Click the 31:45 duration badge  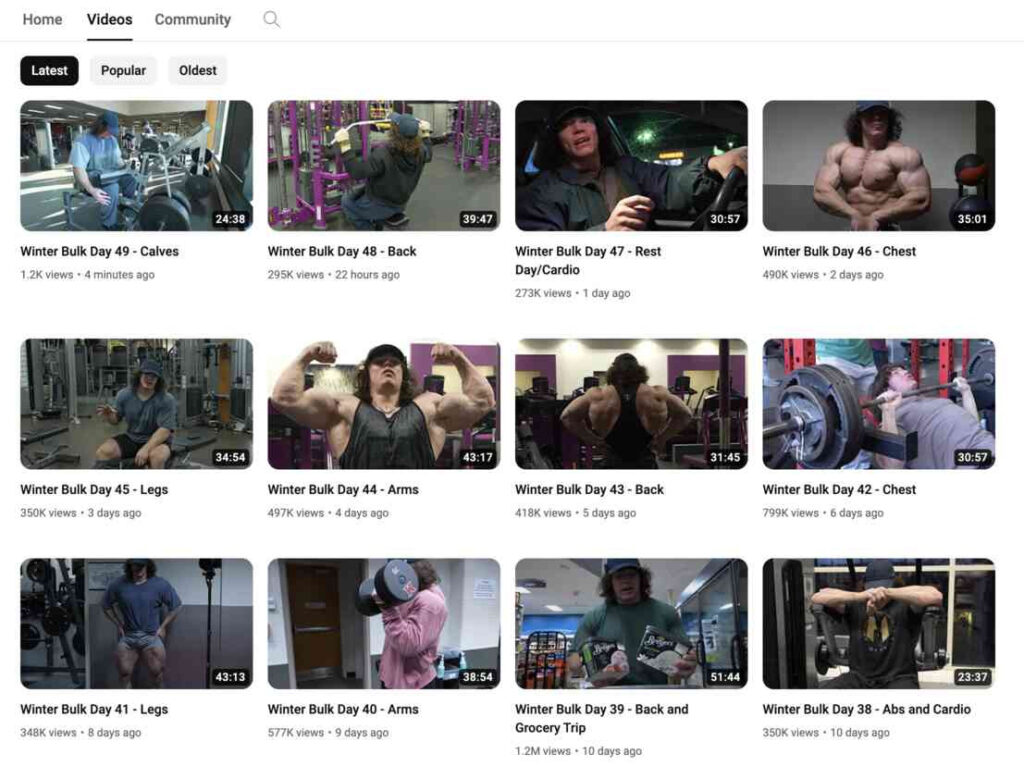[x=725, y=457]
